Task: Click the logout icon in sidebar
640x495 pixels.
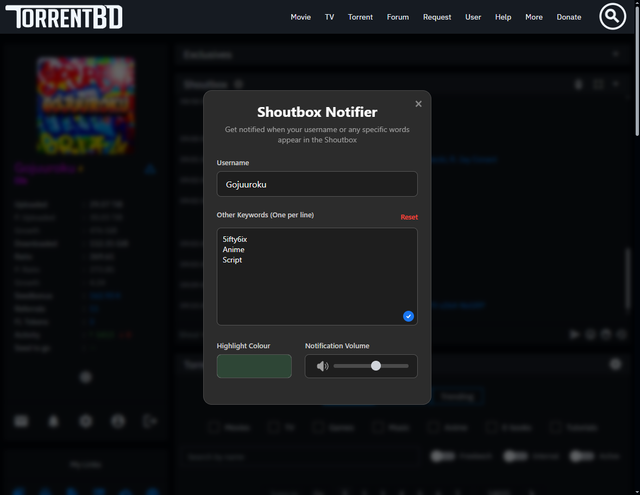Action: [150, 421]
